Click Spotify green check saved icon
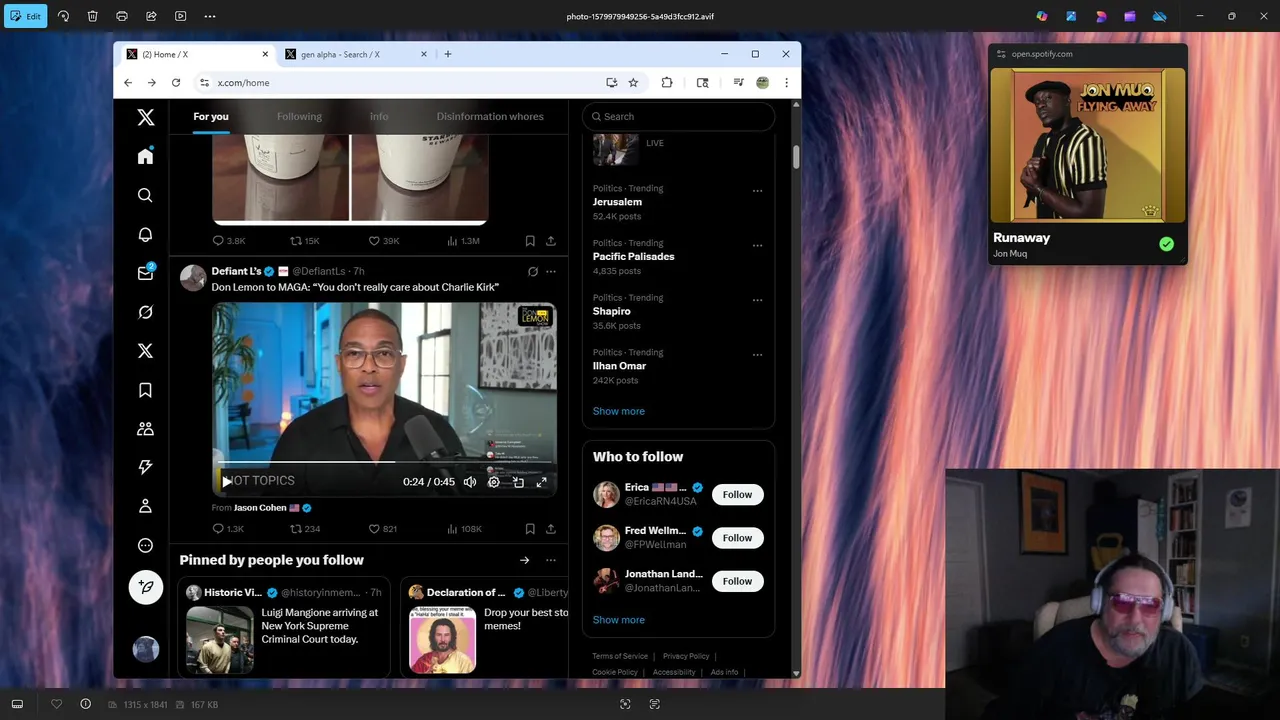1280x720 pixels. coord(1166,244)
